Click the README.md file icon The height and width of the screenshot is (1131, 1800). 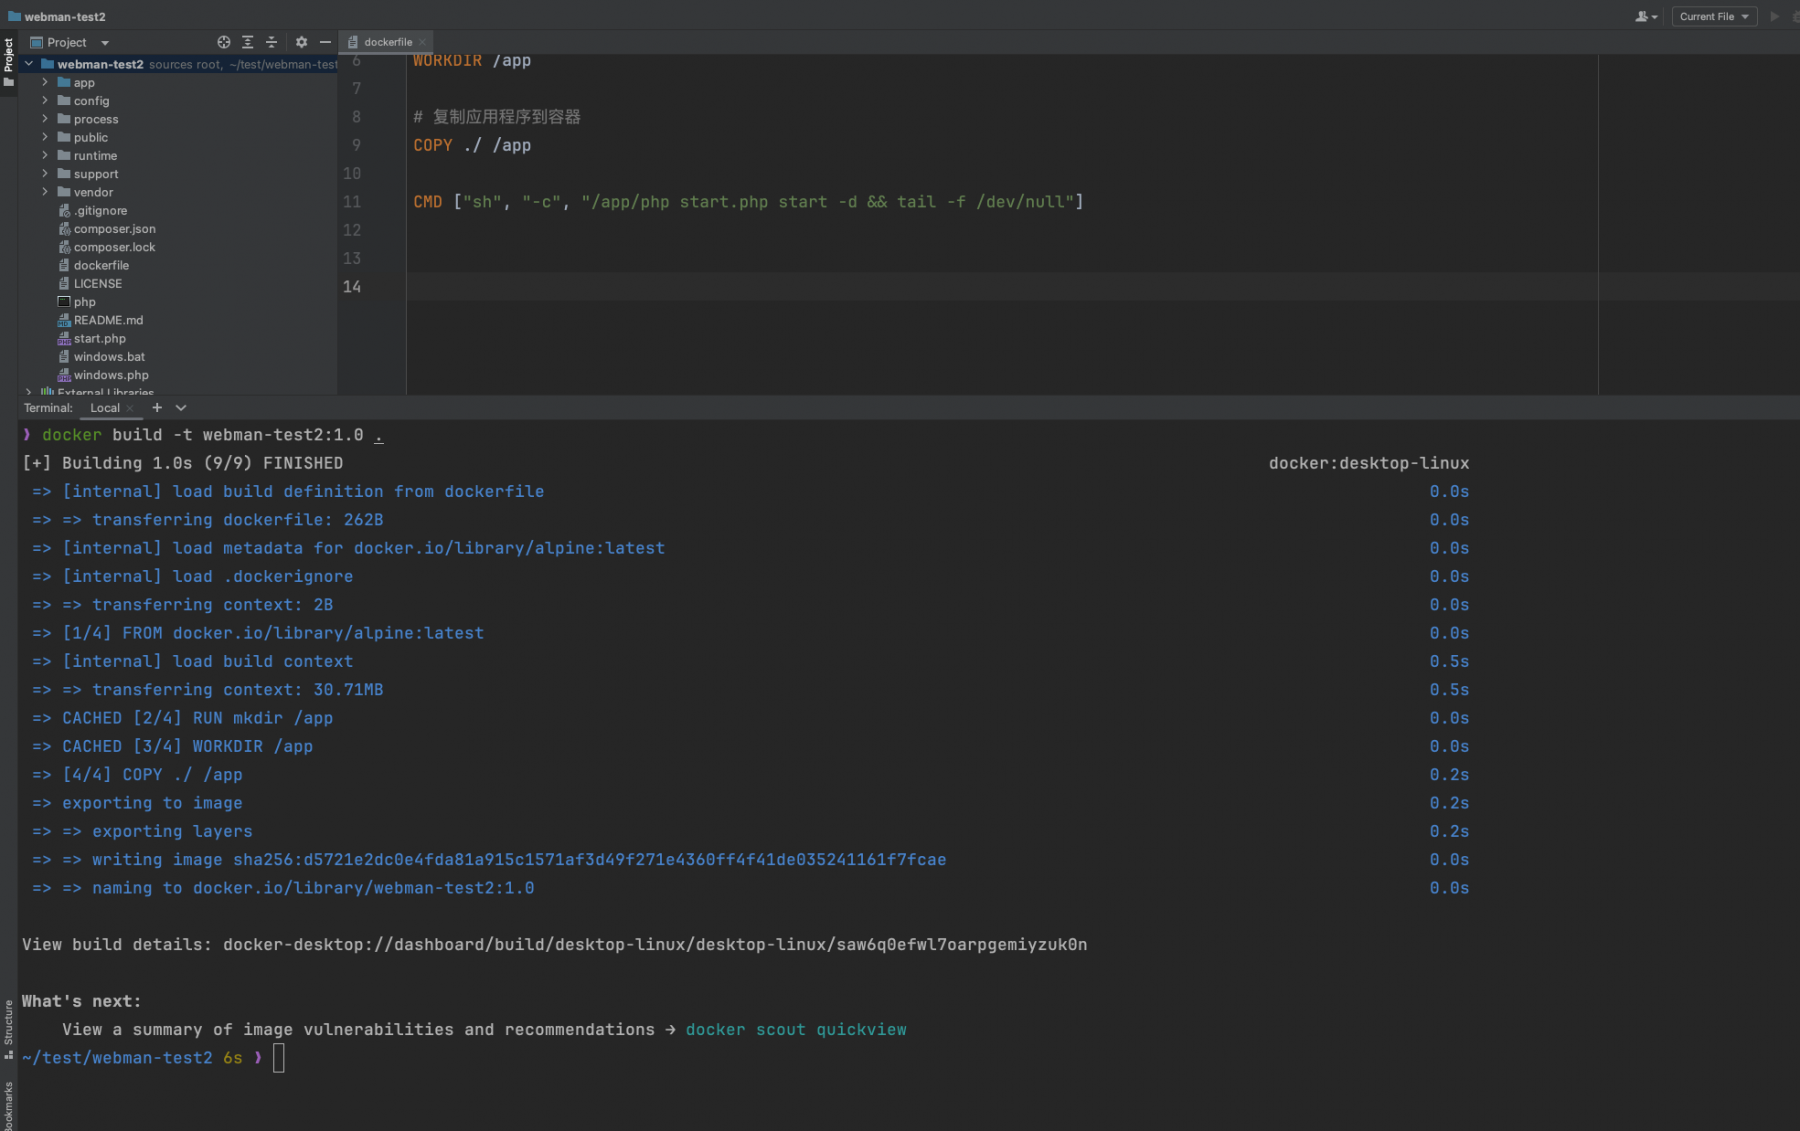coord(64,320)
